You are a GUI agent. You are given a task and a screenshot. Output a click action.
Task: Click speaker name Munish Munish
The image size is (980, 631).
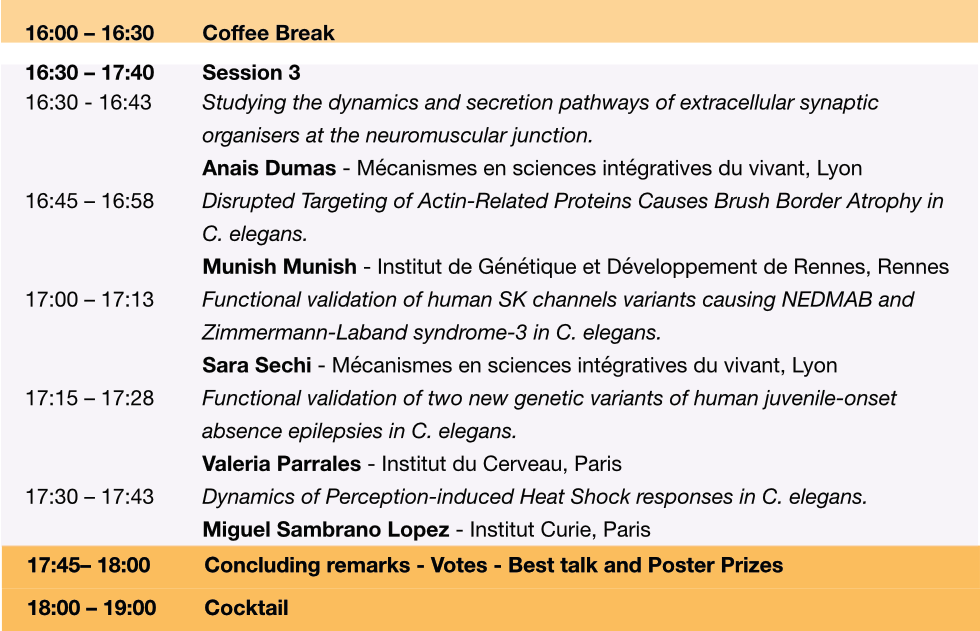tap(279, 267)
